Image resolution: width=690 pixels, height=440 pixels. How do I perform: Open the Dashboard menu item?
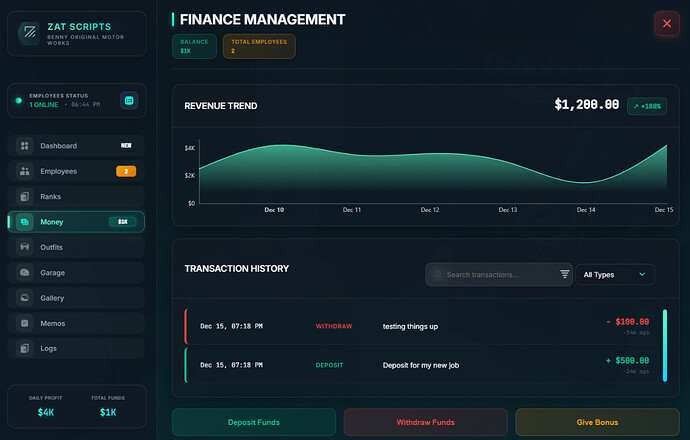76,146
